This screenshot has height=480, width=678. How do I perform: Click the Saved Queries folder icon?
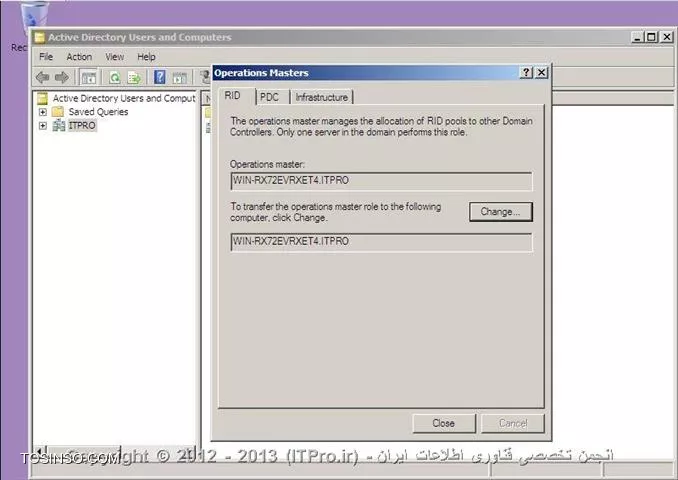pos(58,112)
